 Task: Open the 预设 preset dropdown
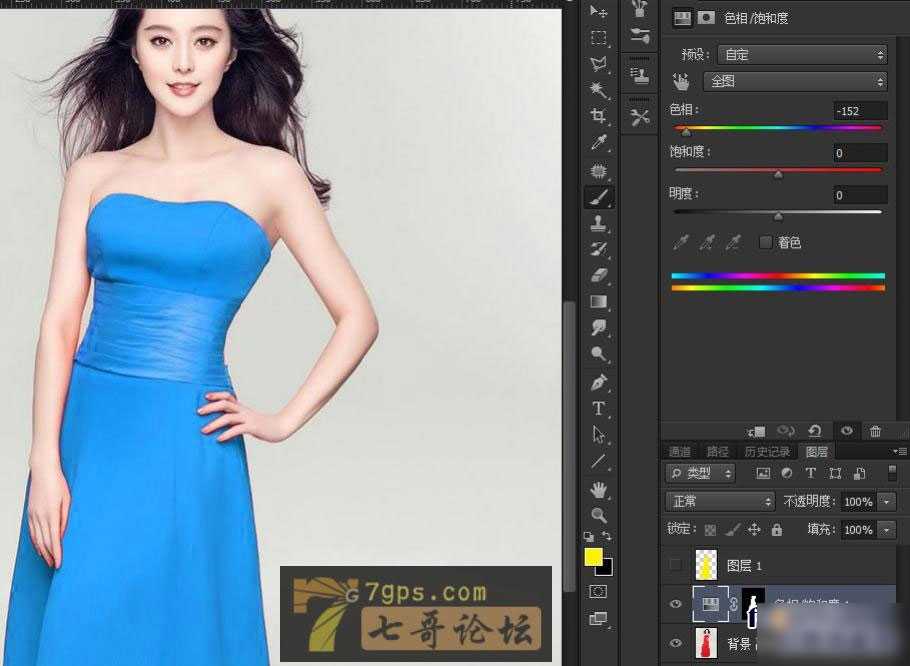802,55
